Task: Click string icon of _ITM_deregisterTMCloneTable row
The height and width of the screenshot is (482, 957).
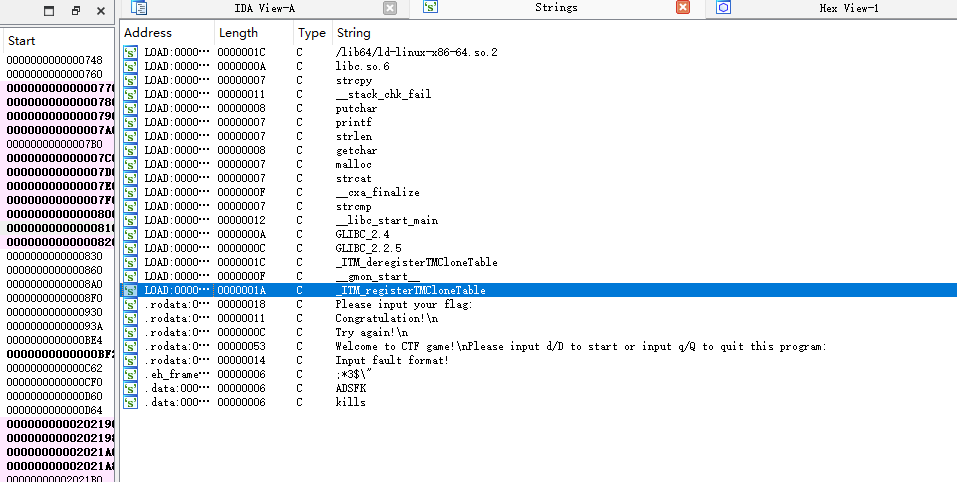Action: pos(131,263)
